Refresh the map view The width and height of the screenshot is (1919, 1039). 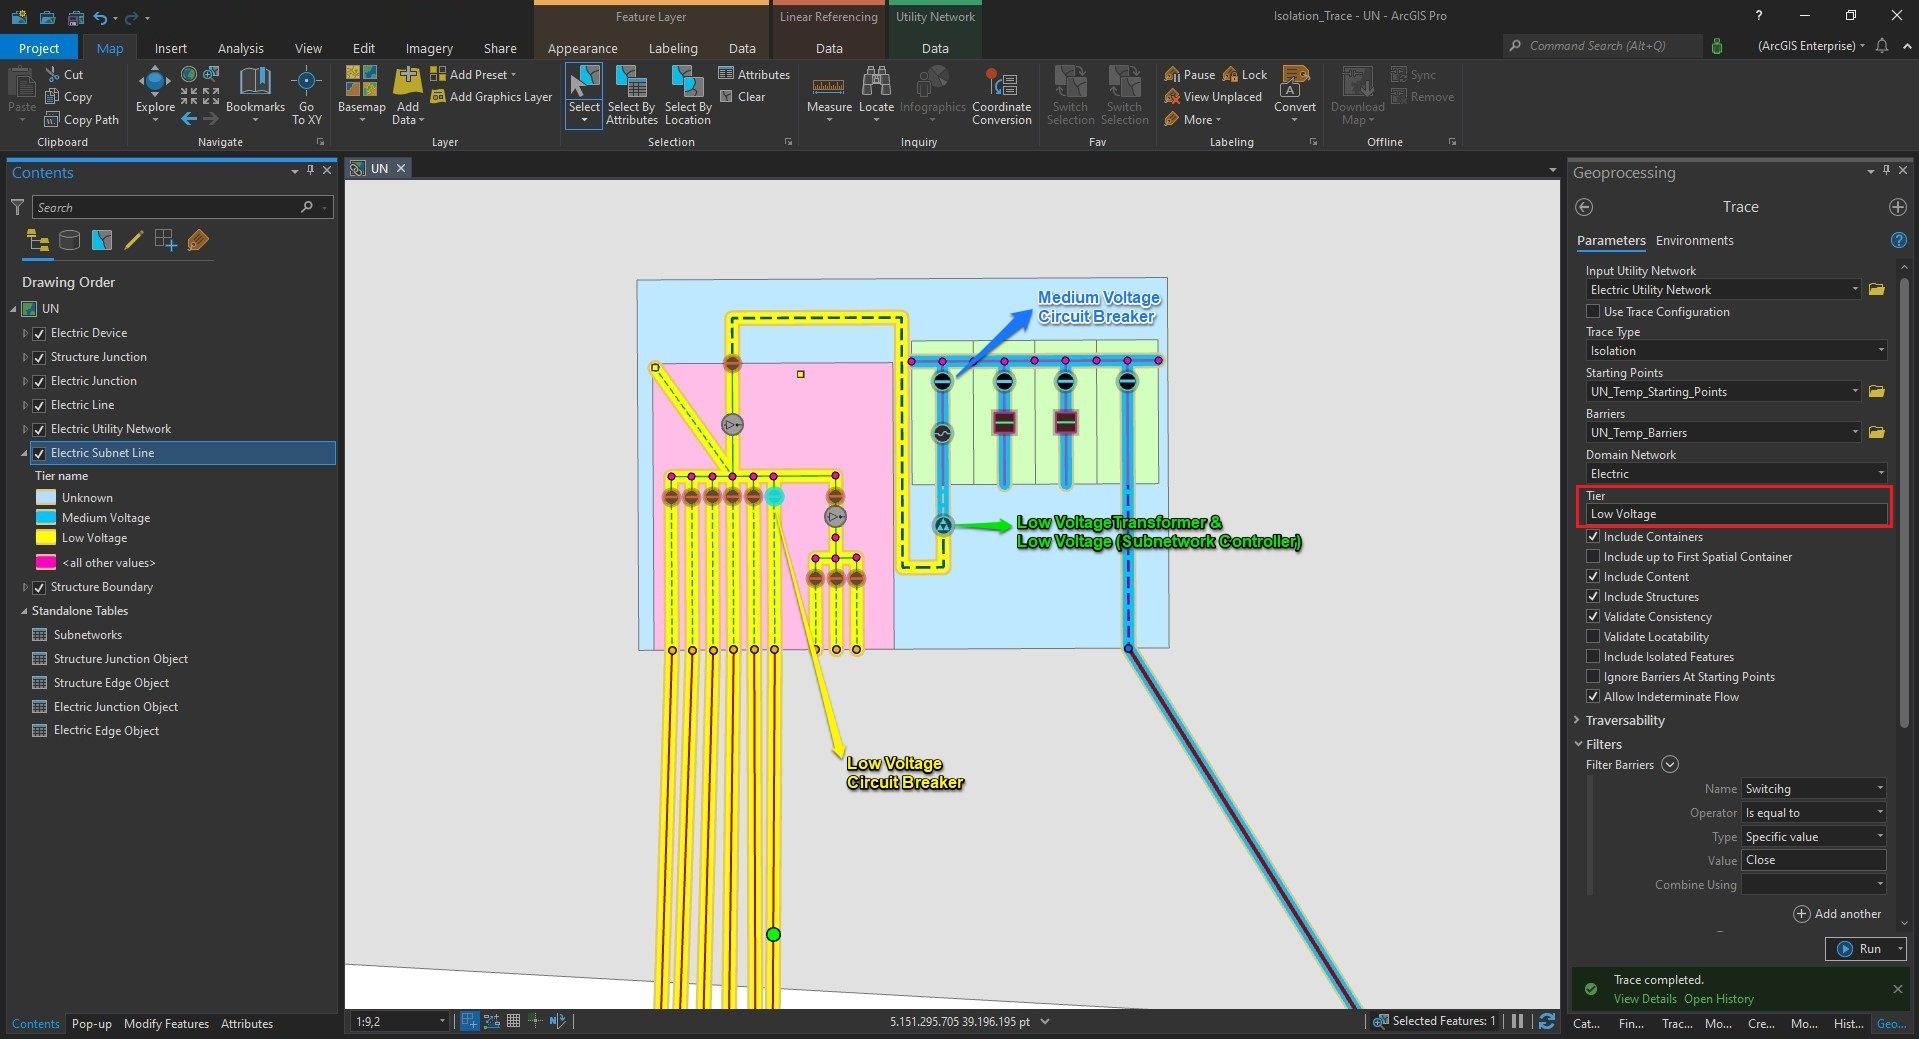click(1547, 1021)
